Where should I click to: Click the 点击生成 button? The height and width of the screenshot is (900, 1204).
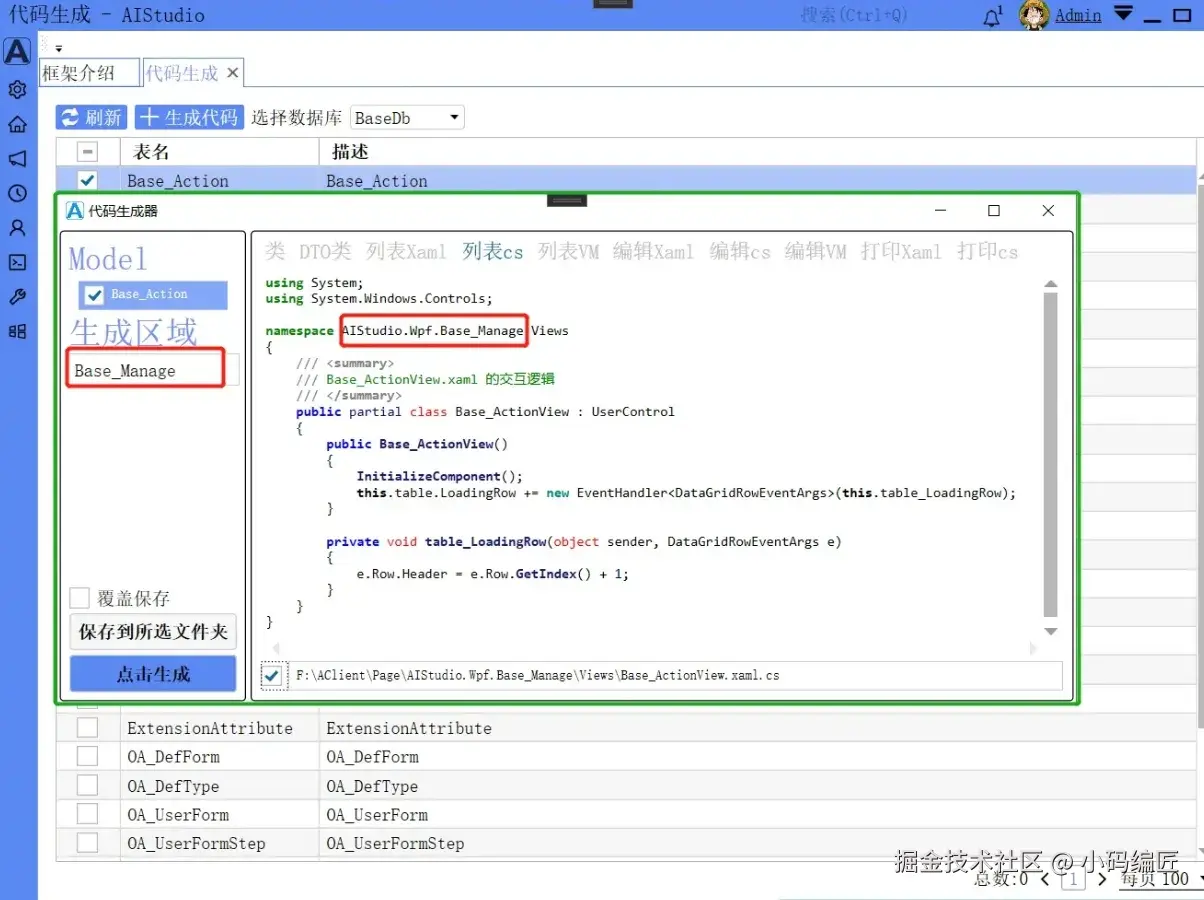click(x=153, y=674)
